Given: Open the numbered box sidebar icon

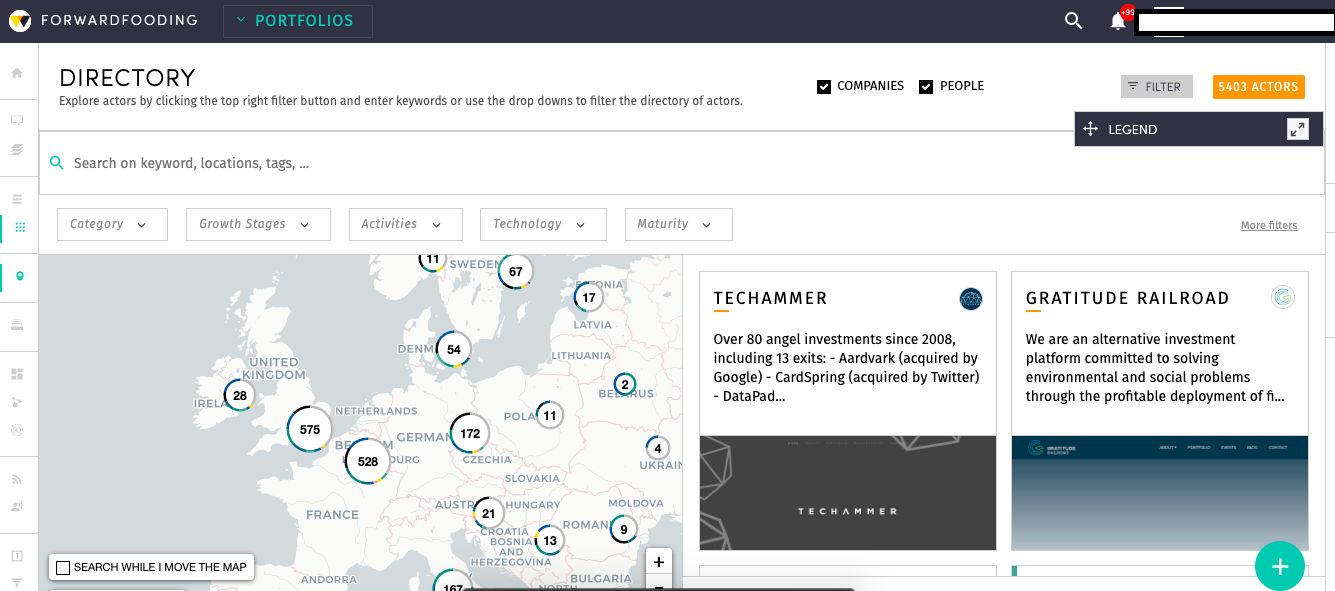Looking at the screenshot, I should pos(17,556).
